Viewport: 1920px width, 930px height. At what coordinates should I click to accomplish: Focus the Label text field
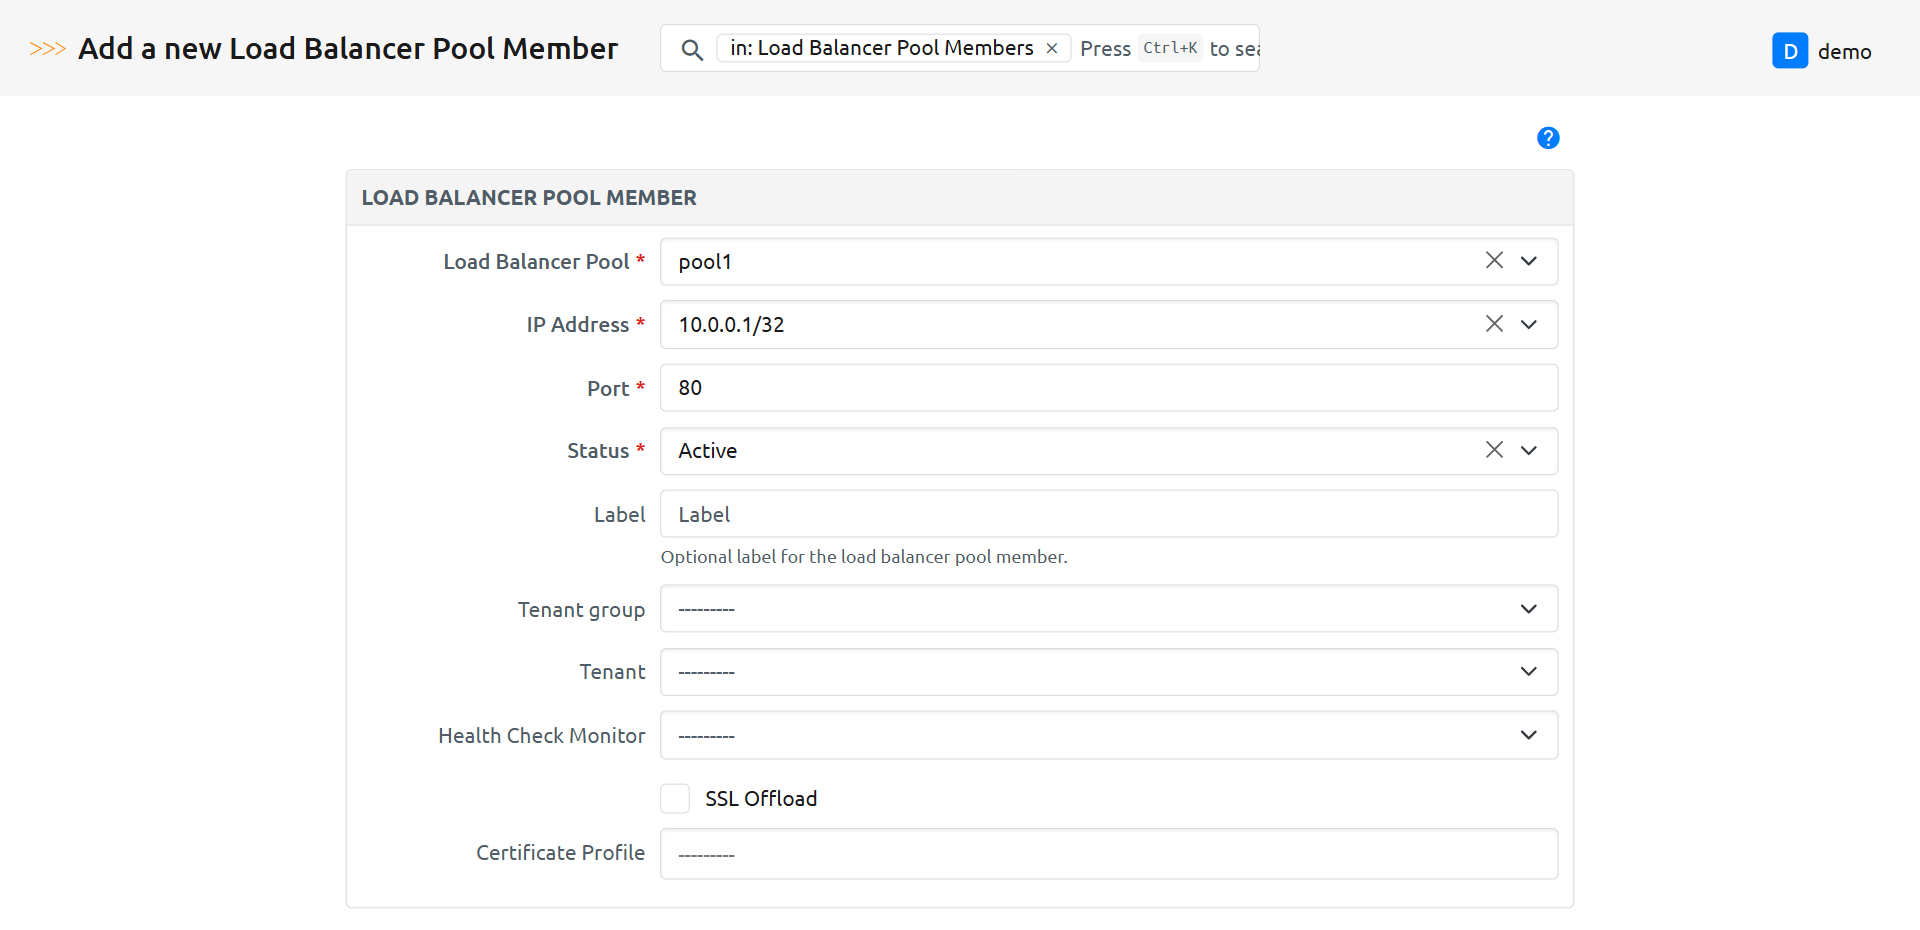(x=1108, y=514)
